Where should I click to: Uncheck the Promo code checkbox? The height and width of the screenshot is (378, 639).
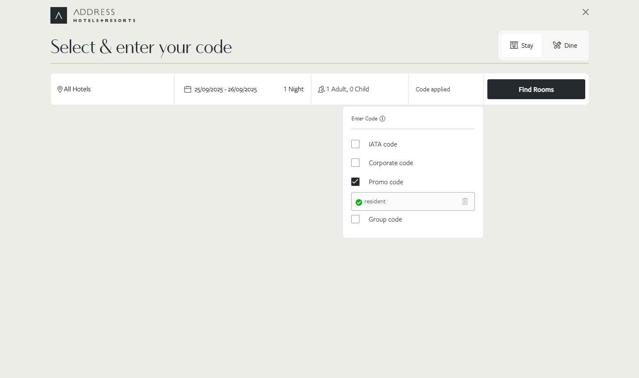click(355, 182)
